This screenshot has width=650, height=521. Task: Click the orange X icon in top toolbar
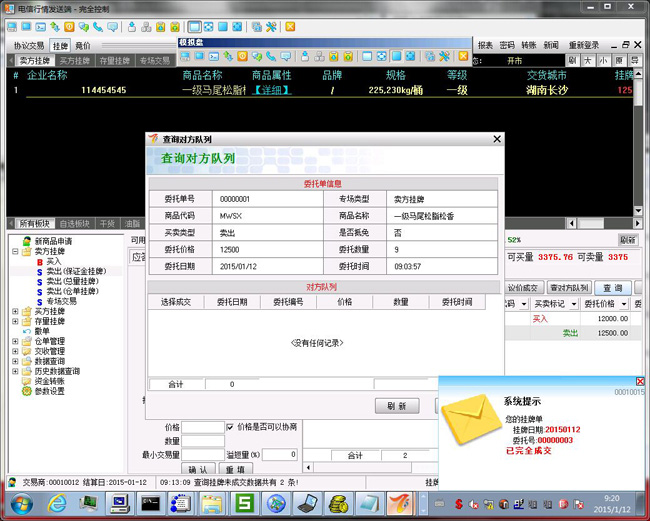coord(290,27)
